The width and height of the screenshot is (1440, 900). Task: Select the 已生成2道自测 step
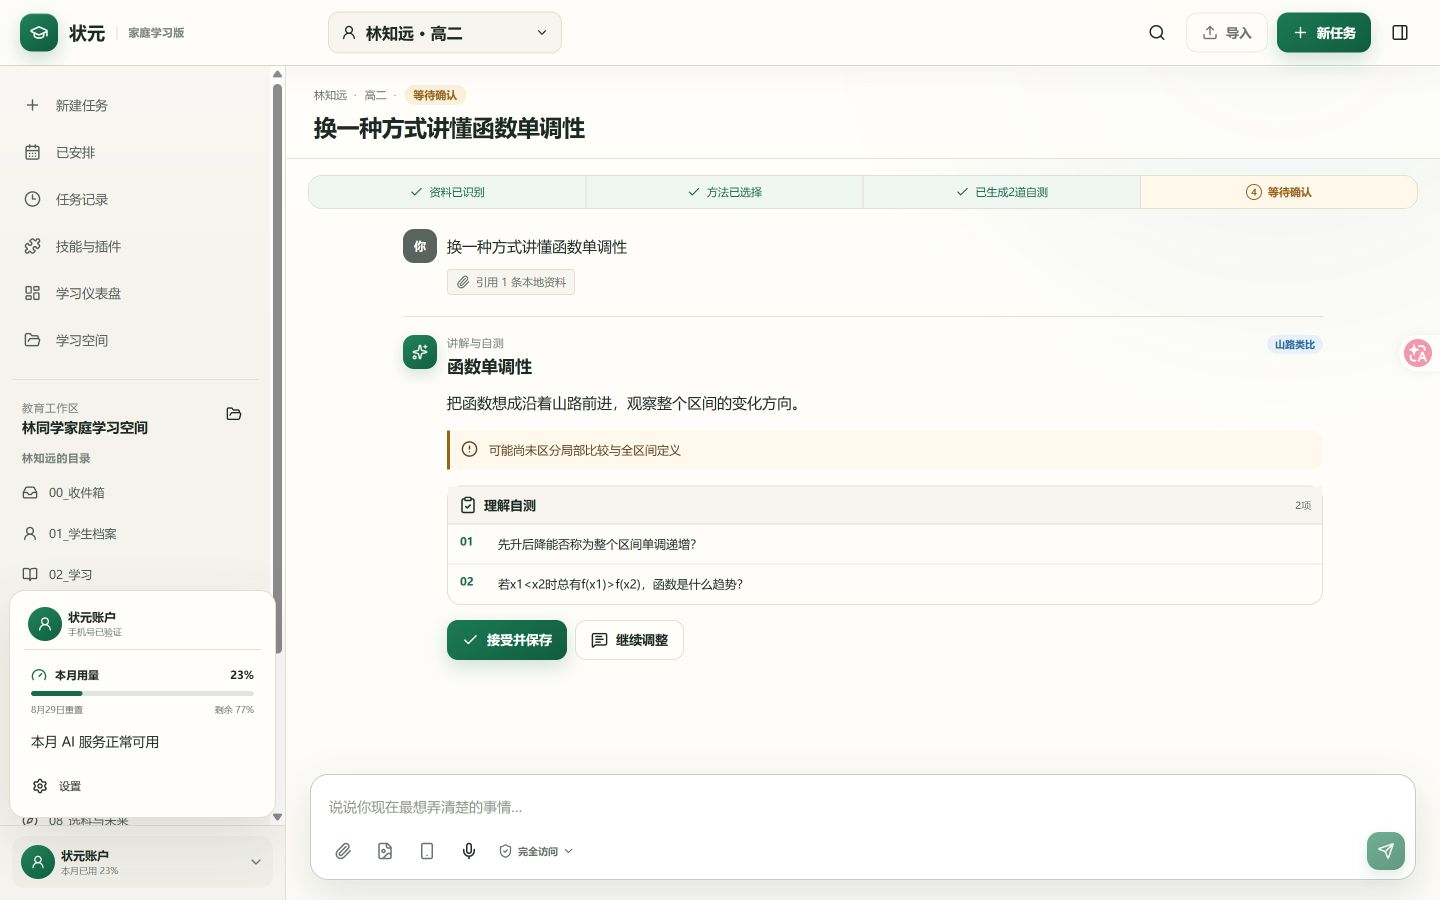point(1001,192)
